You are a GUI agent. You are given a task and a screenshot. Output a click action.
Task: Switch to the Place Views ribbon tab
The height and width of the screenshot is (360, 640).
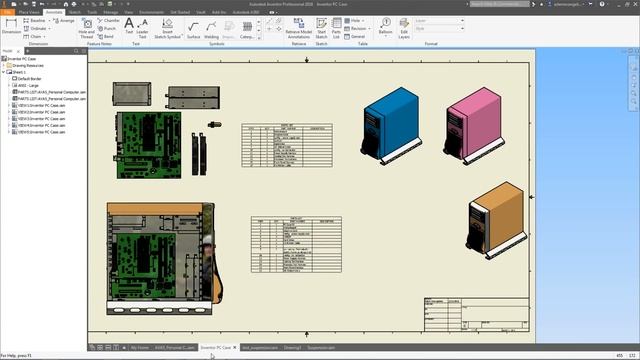[x=29, y=12]
